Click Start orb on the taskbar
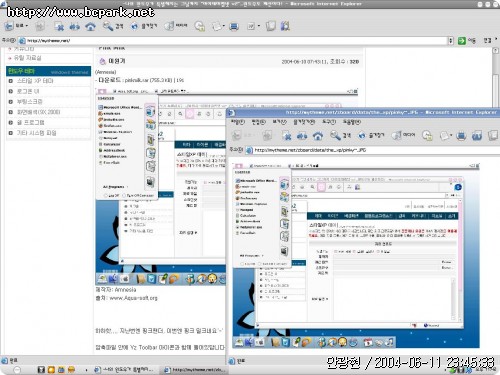 17,369
